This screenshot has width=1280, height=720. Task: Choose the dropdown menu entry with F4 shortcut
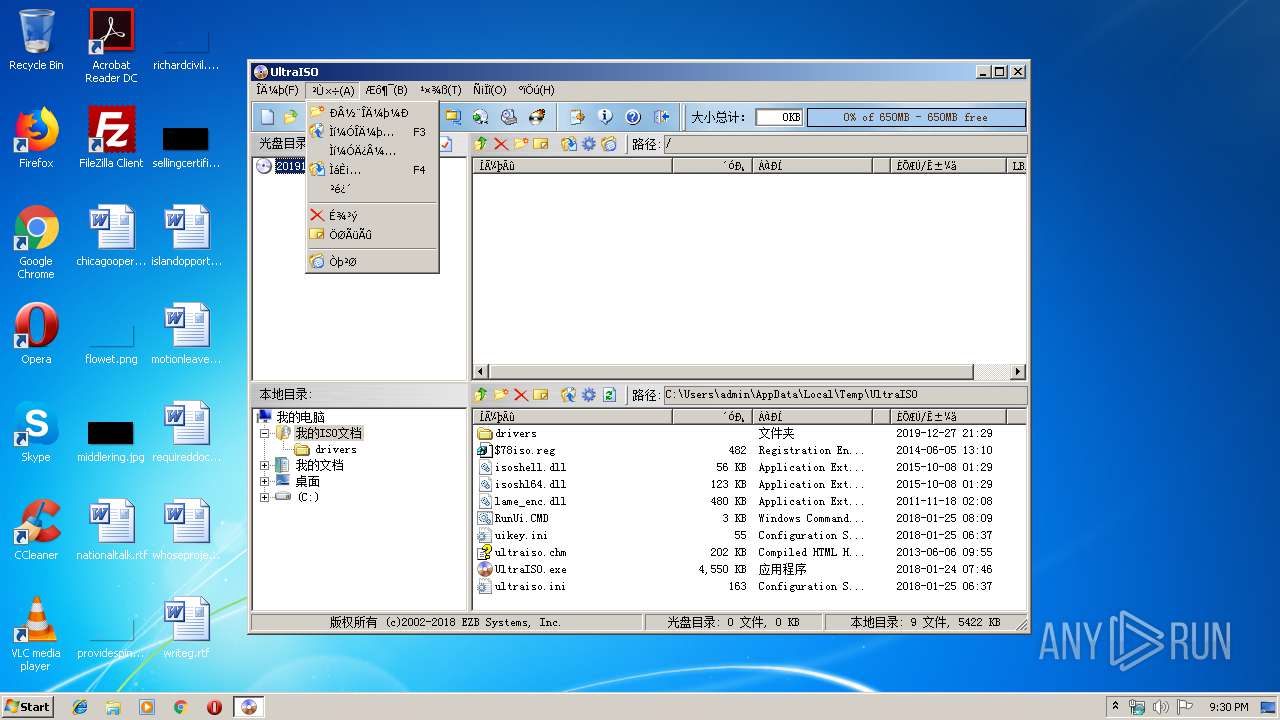(x=372, y=170)
